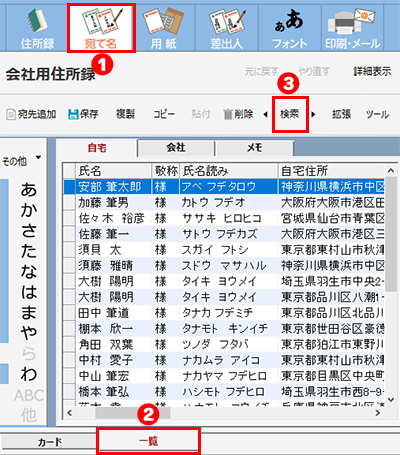Screen dimensions: 400x455
Task: Click the vertical scrollbar up arrow
Action: (391, 171)
